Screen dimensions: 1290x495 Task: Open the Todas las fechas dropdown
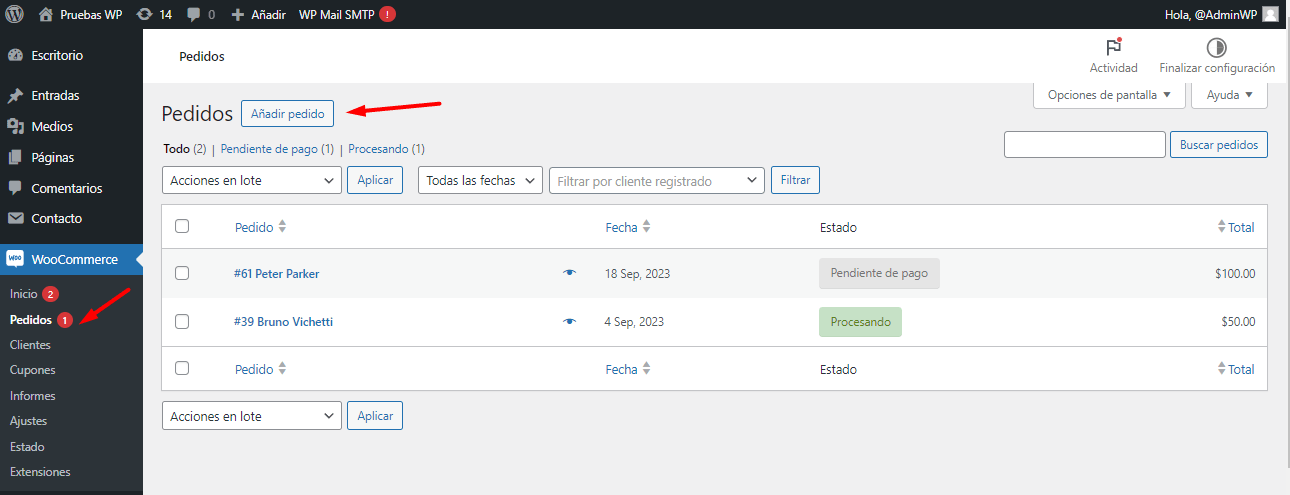point(480,180)
